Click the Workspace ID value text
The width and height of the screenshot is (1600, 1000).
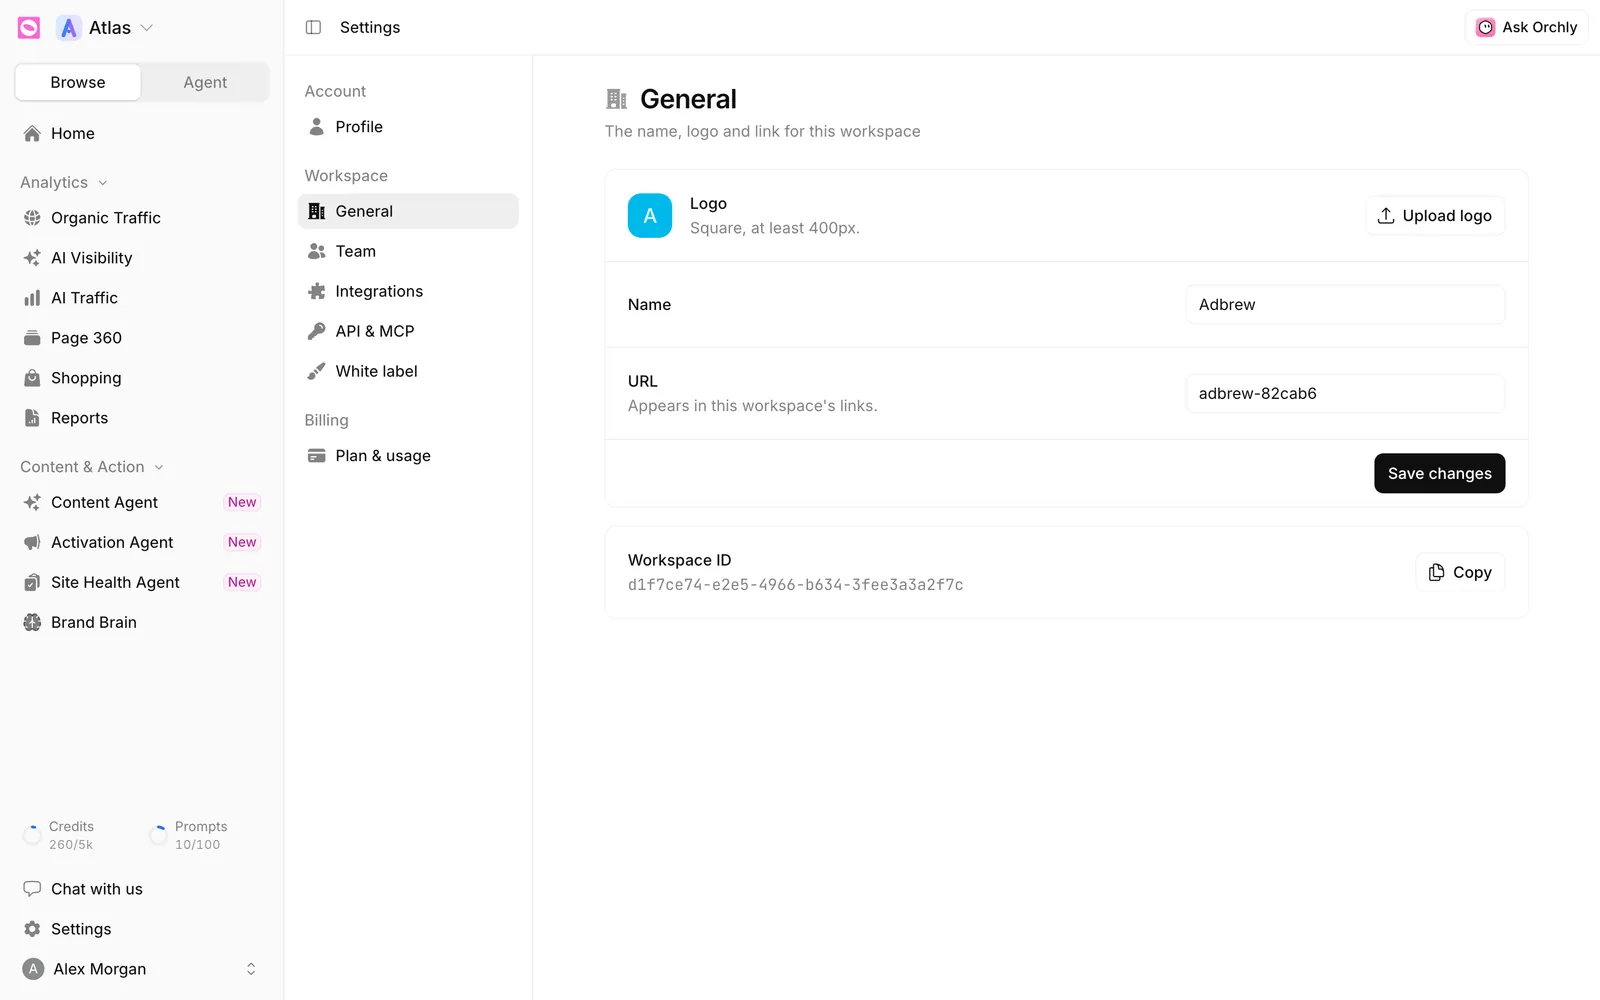[x=796, y=585]
